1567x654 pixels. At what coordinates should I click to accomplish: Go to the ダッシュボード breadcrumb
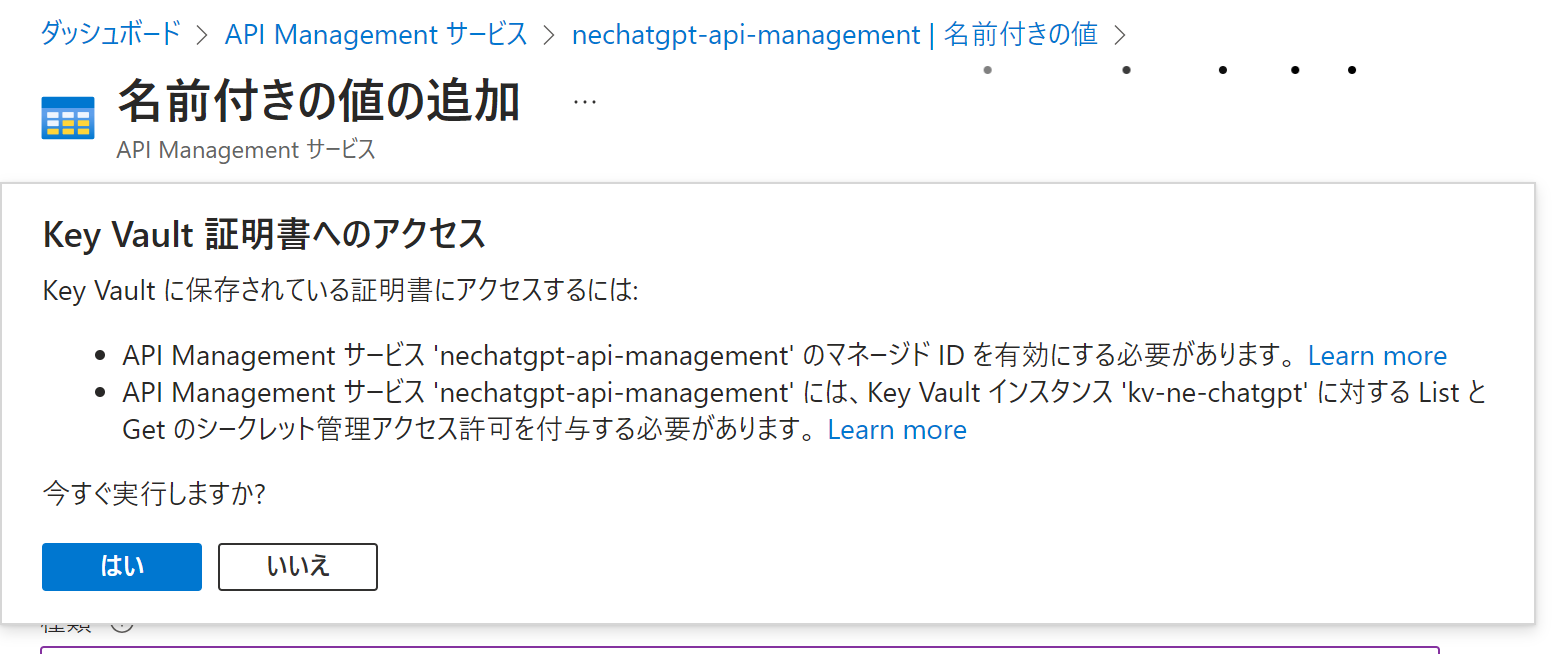pyautogui.click(x=110, y=34)
